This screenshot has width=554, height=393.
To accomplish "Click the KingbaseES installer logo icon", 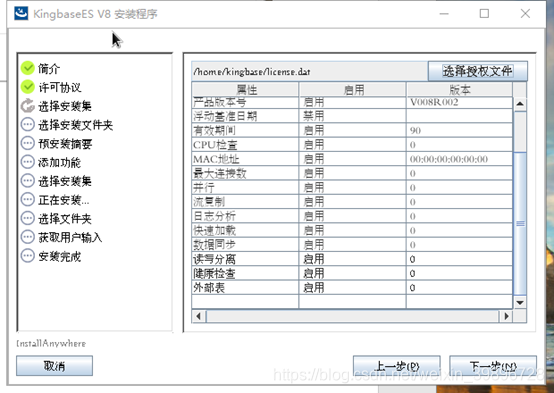I will tap(21, 13).
